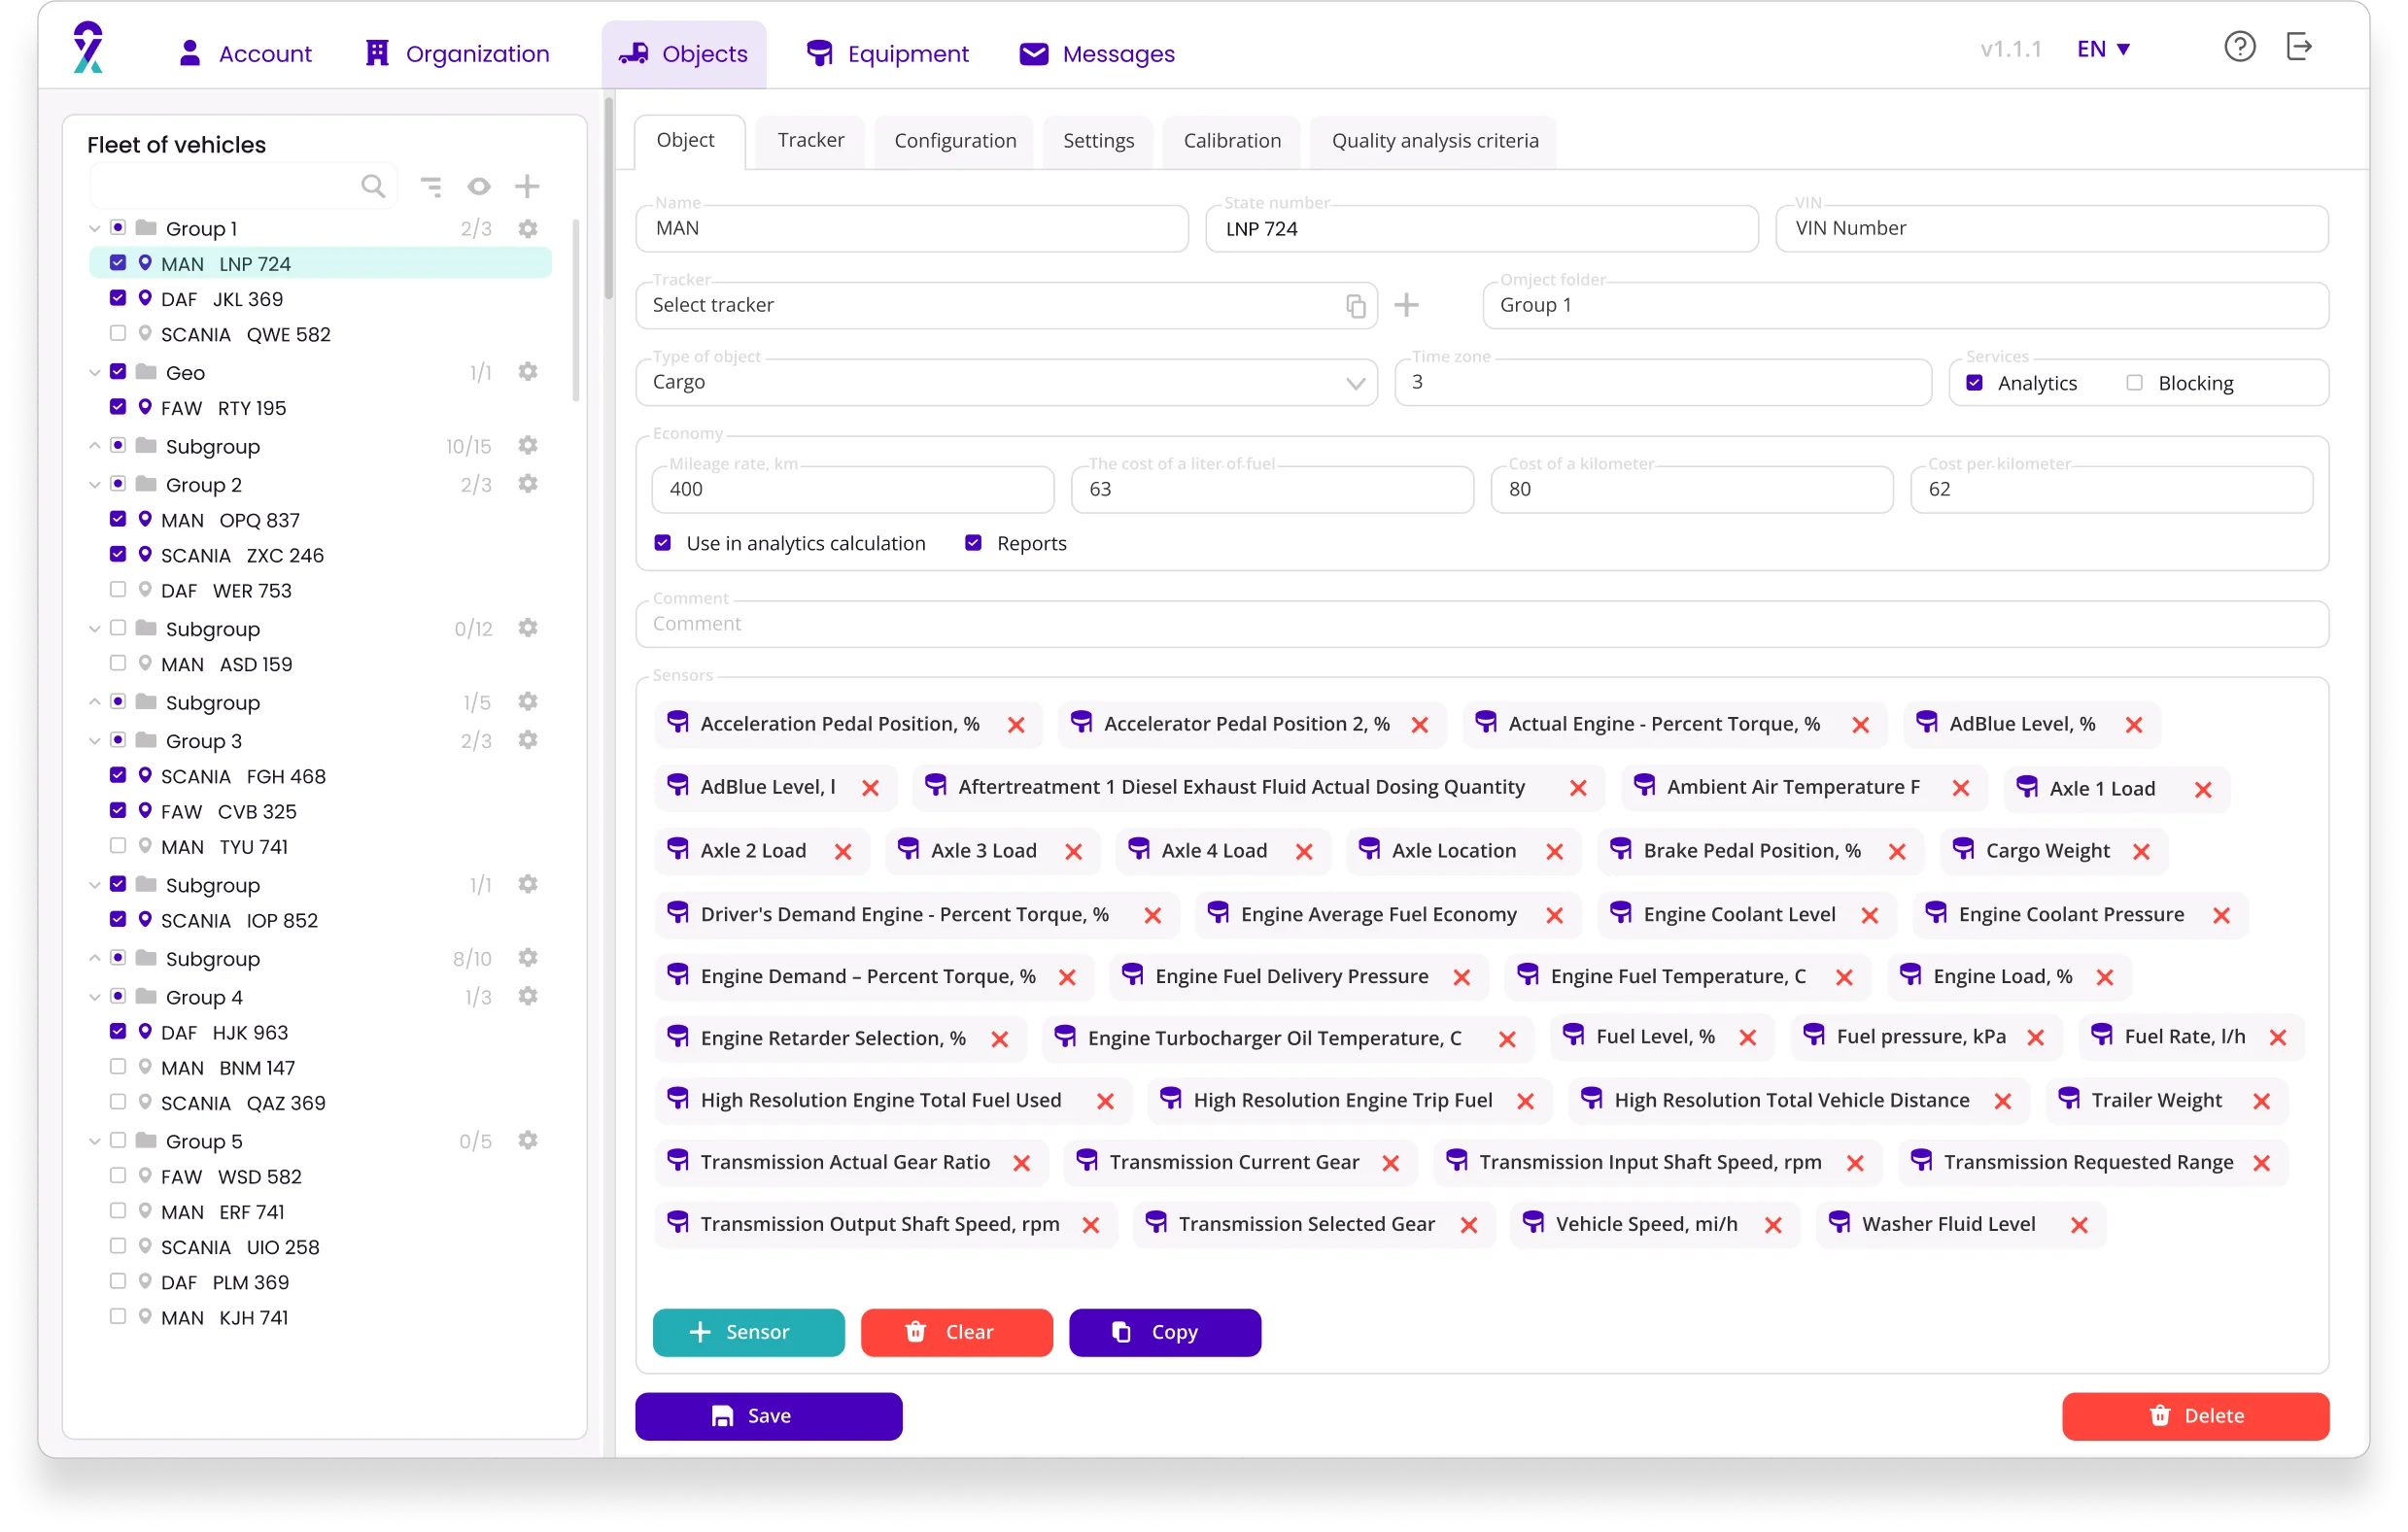The height and width of the screenshot is (1532, 2408).
Task: Click copy icon in Tracker field
Action: (1355, 306)
